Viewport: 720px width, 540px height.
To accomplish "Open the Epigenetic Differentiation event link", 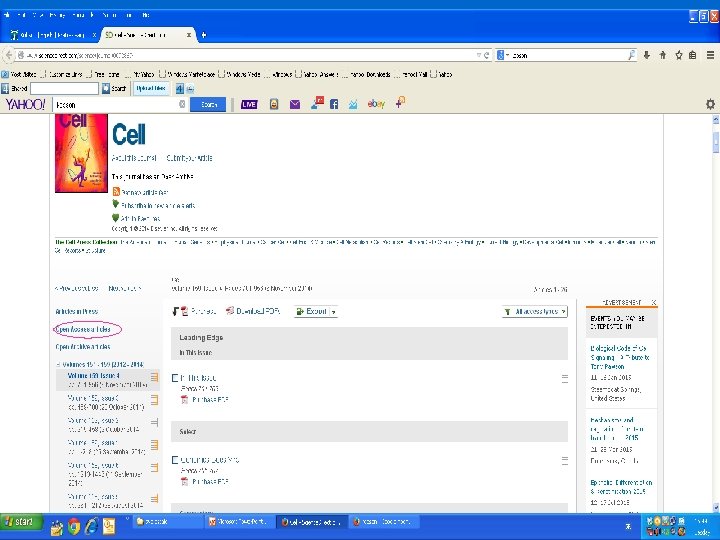I will click(621, 487).
